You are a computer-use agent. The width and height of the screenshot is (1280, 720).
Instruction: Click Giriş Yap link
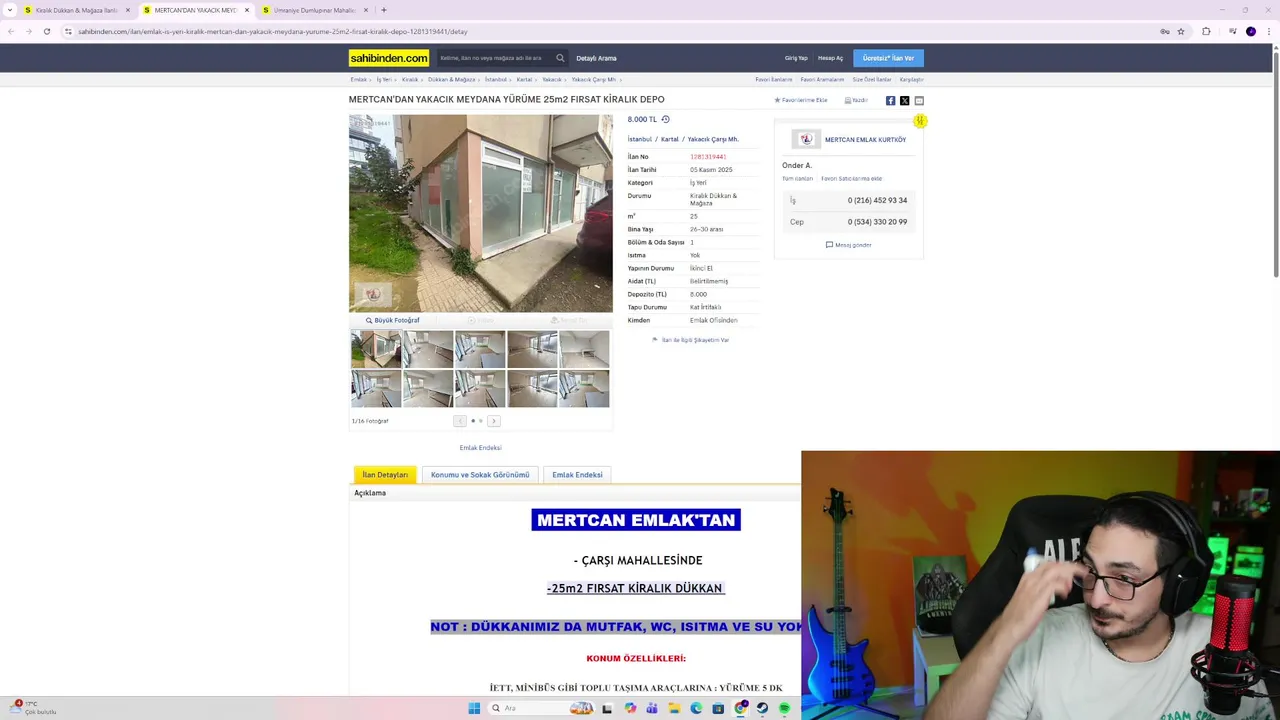click(796, 58)
